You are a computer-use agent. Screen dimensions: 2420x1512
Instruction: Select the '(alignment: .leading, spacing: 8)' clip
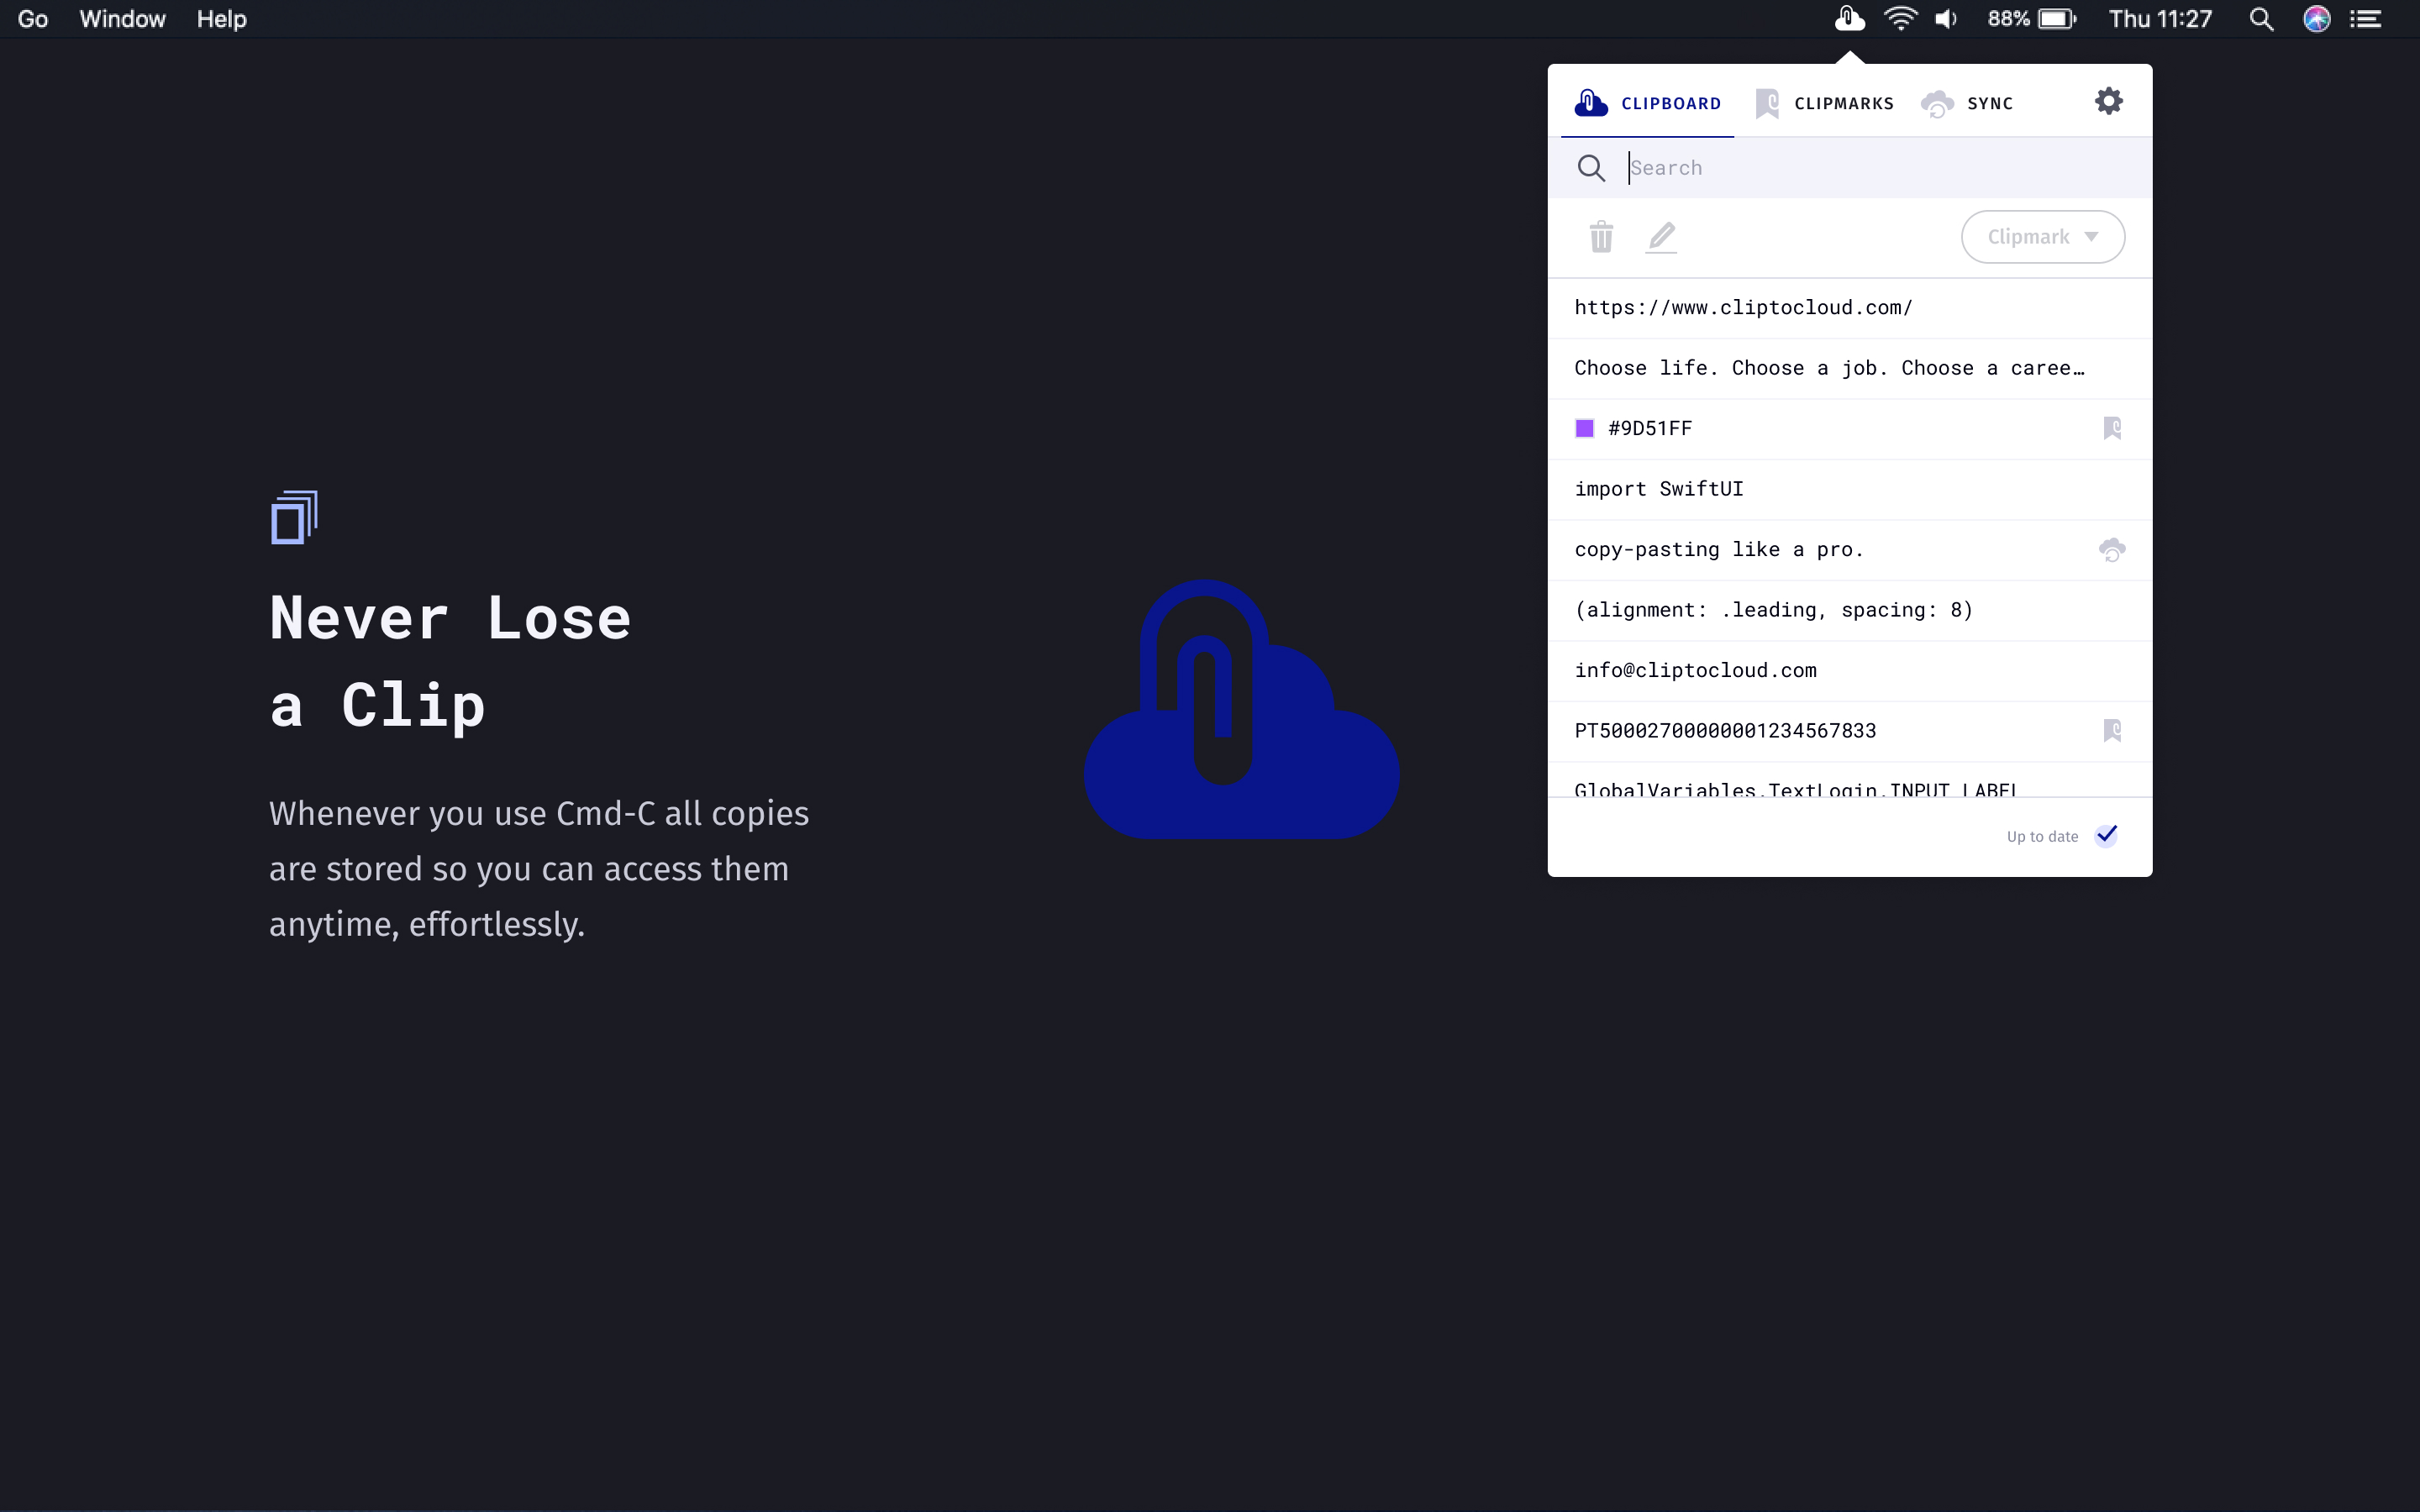[1849, 611]
